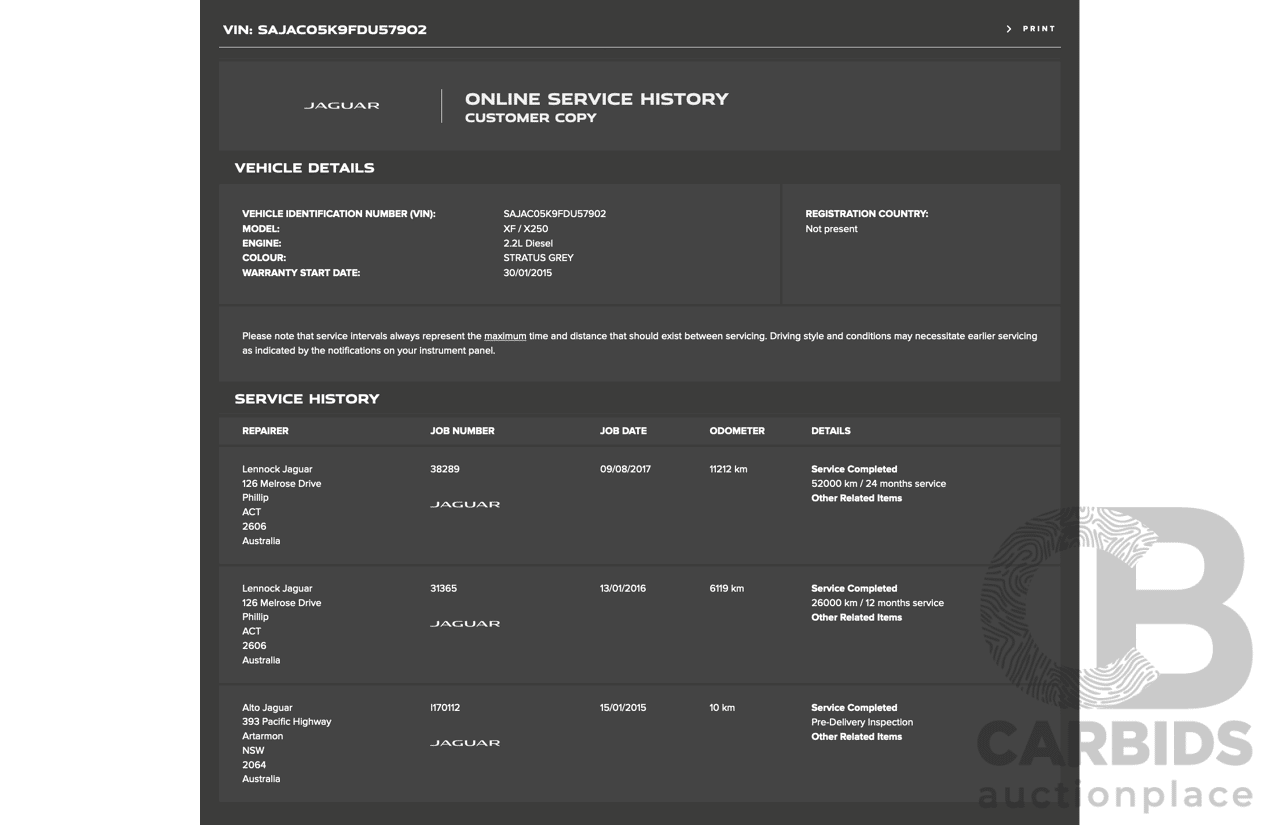Click the Jaguar logo under job 38289
Image resolution: width=1280 pixels, height=825 pixels.
pos(465,504)
